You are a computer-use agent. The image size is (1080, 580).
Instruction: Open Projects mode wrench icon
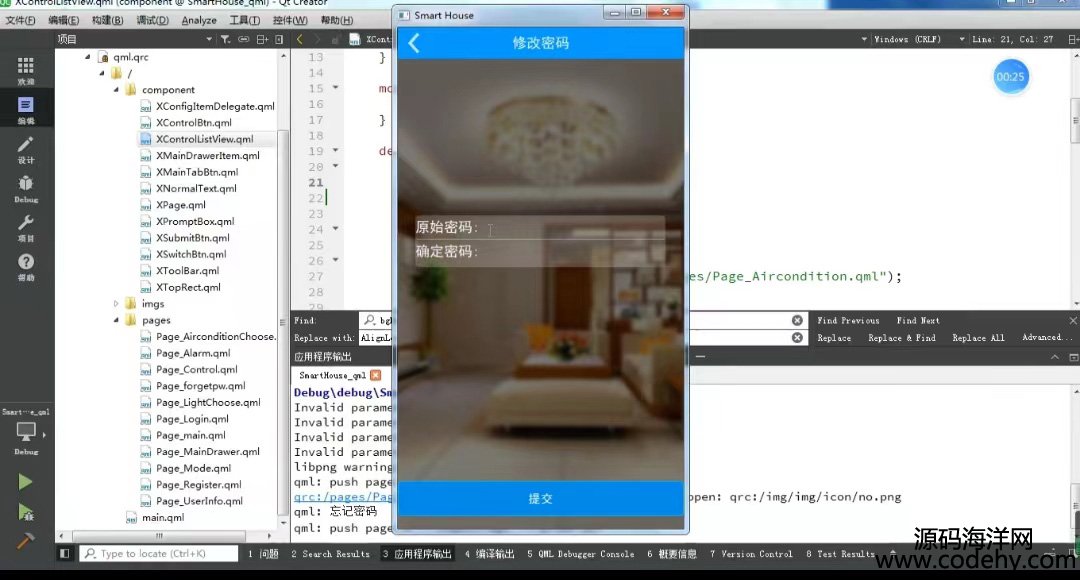(25, 227)
